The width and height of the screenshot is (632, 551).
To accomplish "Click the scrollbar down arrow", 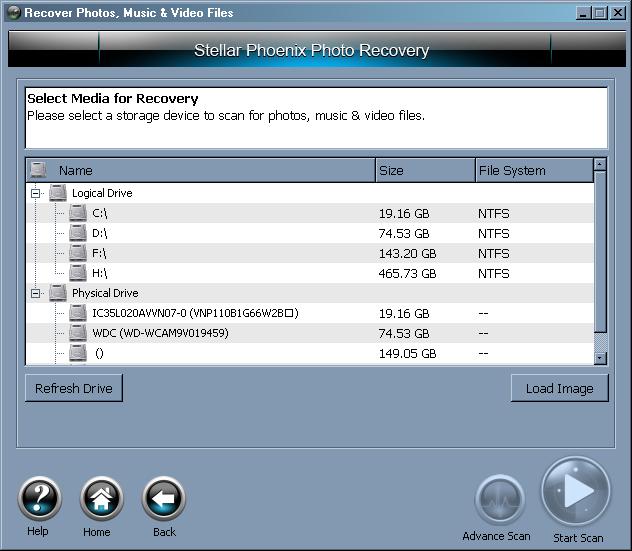I will [x=600, y=358].
